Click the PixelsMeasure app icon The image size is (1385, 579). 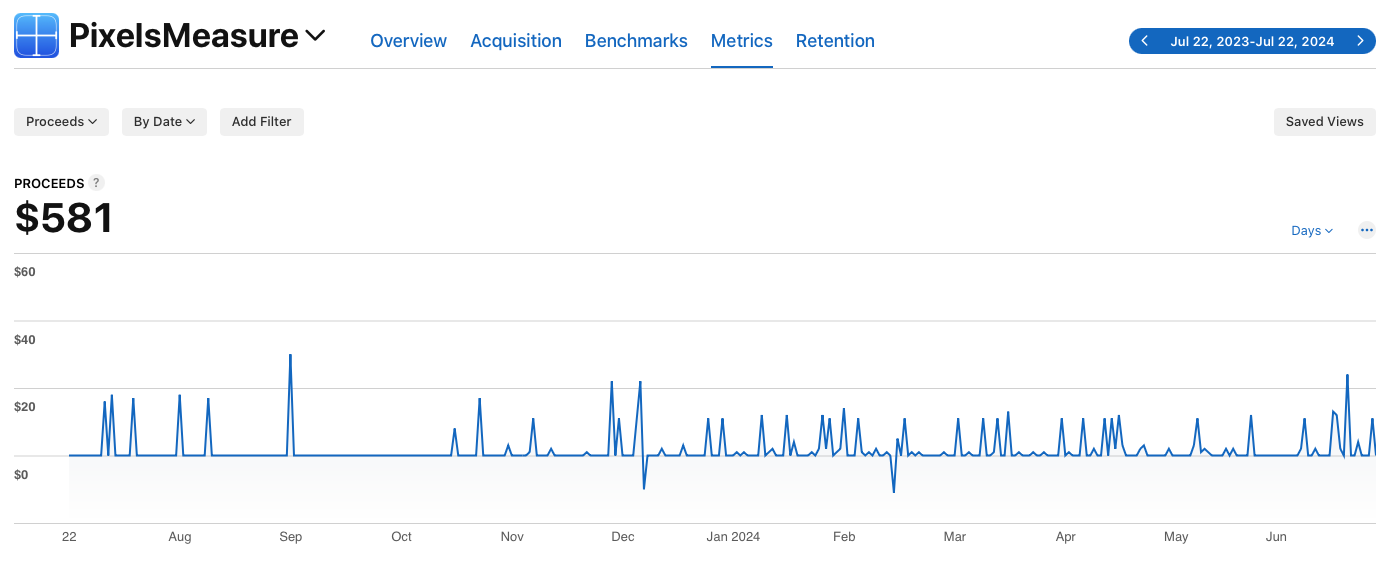[36, 36]
